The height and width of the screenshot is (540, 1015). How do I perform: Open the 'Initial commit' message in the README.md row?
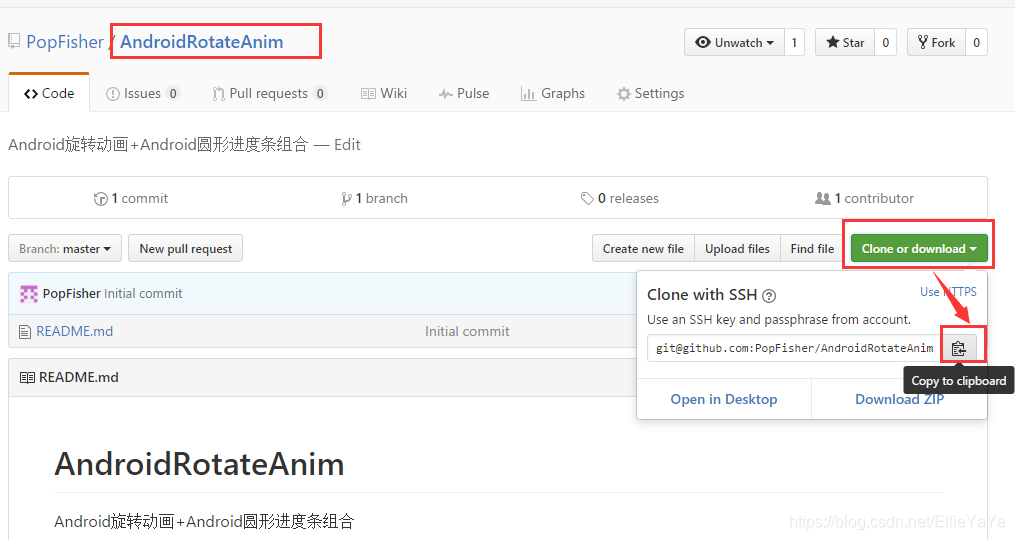(x=467, y=332)
